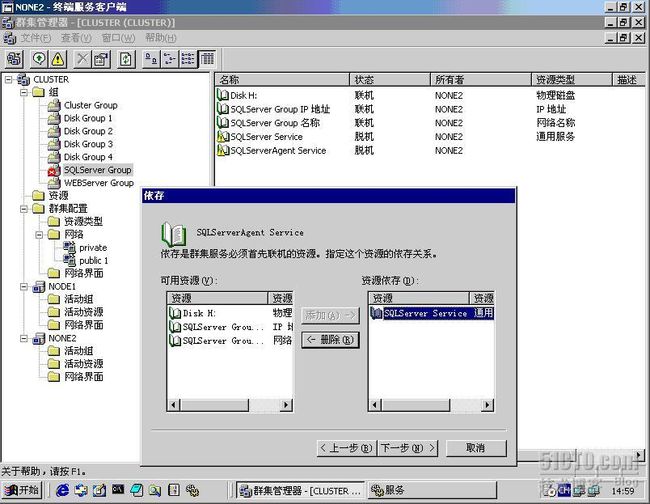Open the 窗口(W) menu
This screenshot has width=650, height=504.
(119, 38)
